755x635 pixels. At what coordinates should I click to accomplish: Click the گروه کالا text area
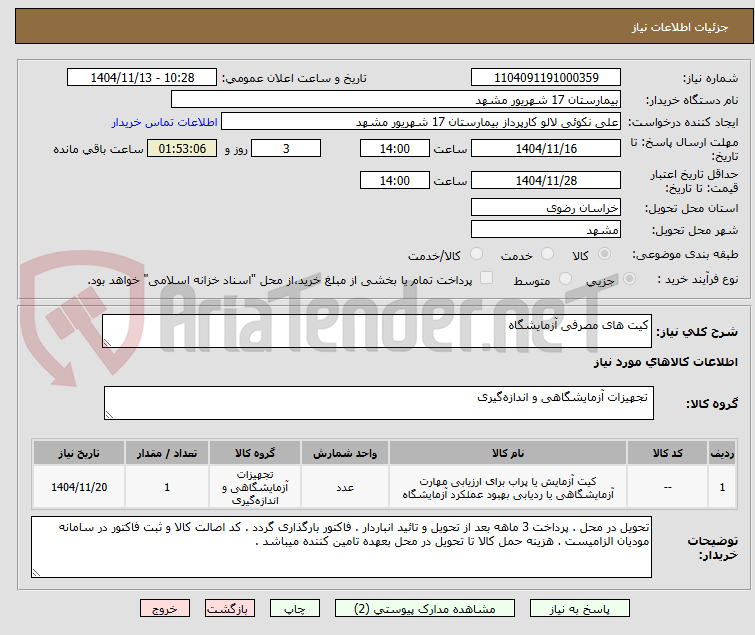[x=378, y=403]
